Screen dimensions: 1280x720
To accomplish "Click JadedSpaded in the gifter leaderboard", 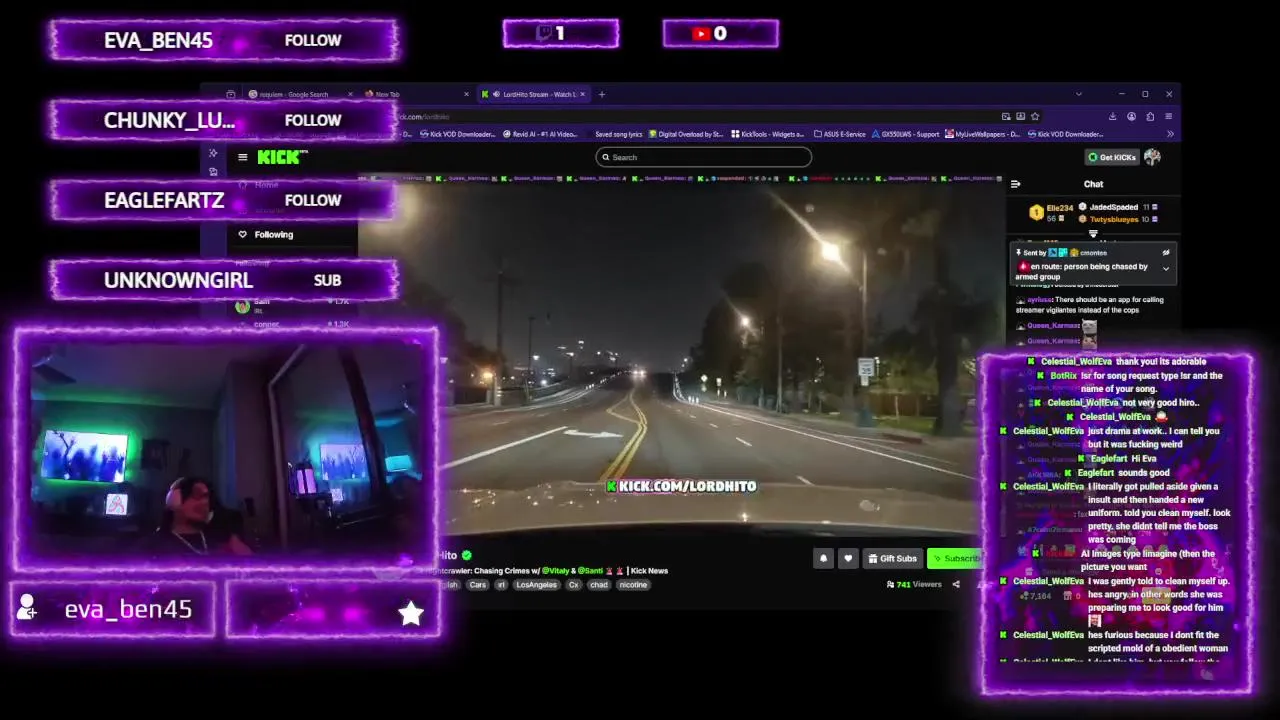I will tap(1114, 207).
